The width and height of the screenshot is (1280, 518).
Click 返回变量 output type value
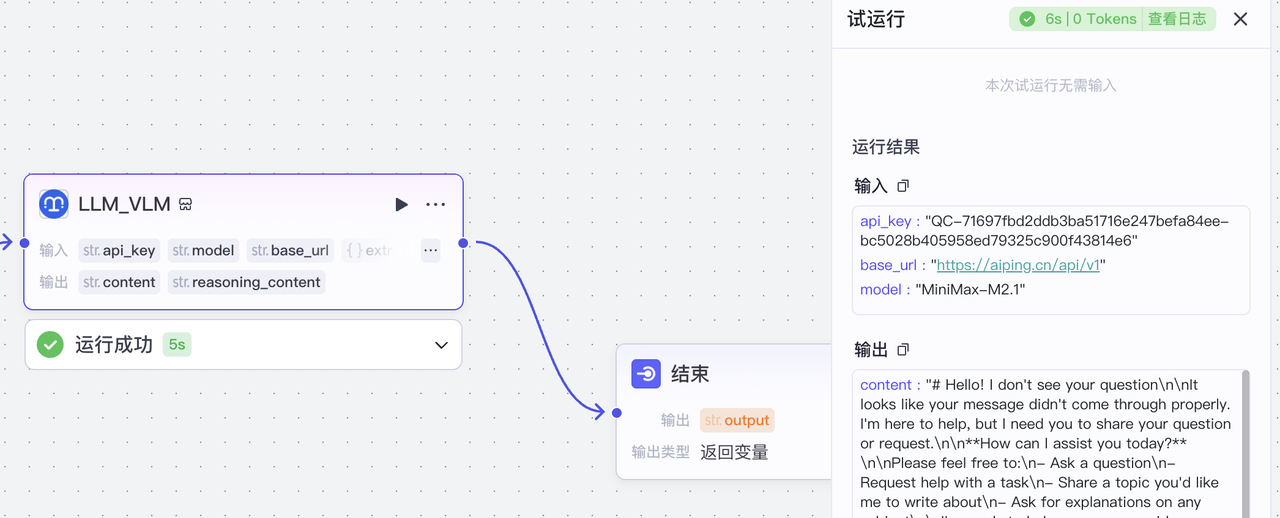tap(734, 452)
